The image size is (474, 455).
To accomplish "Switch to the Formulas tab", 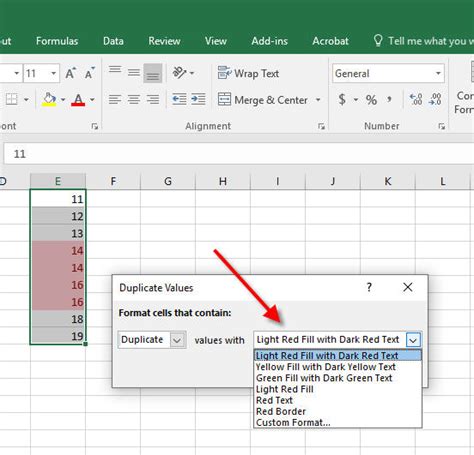I will (57, 41).
